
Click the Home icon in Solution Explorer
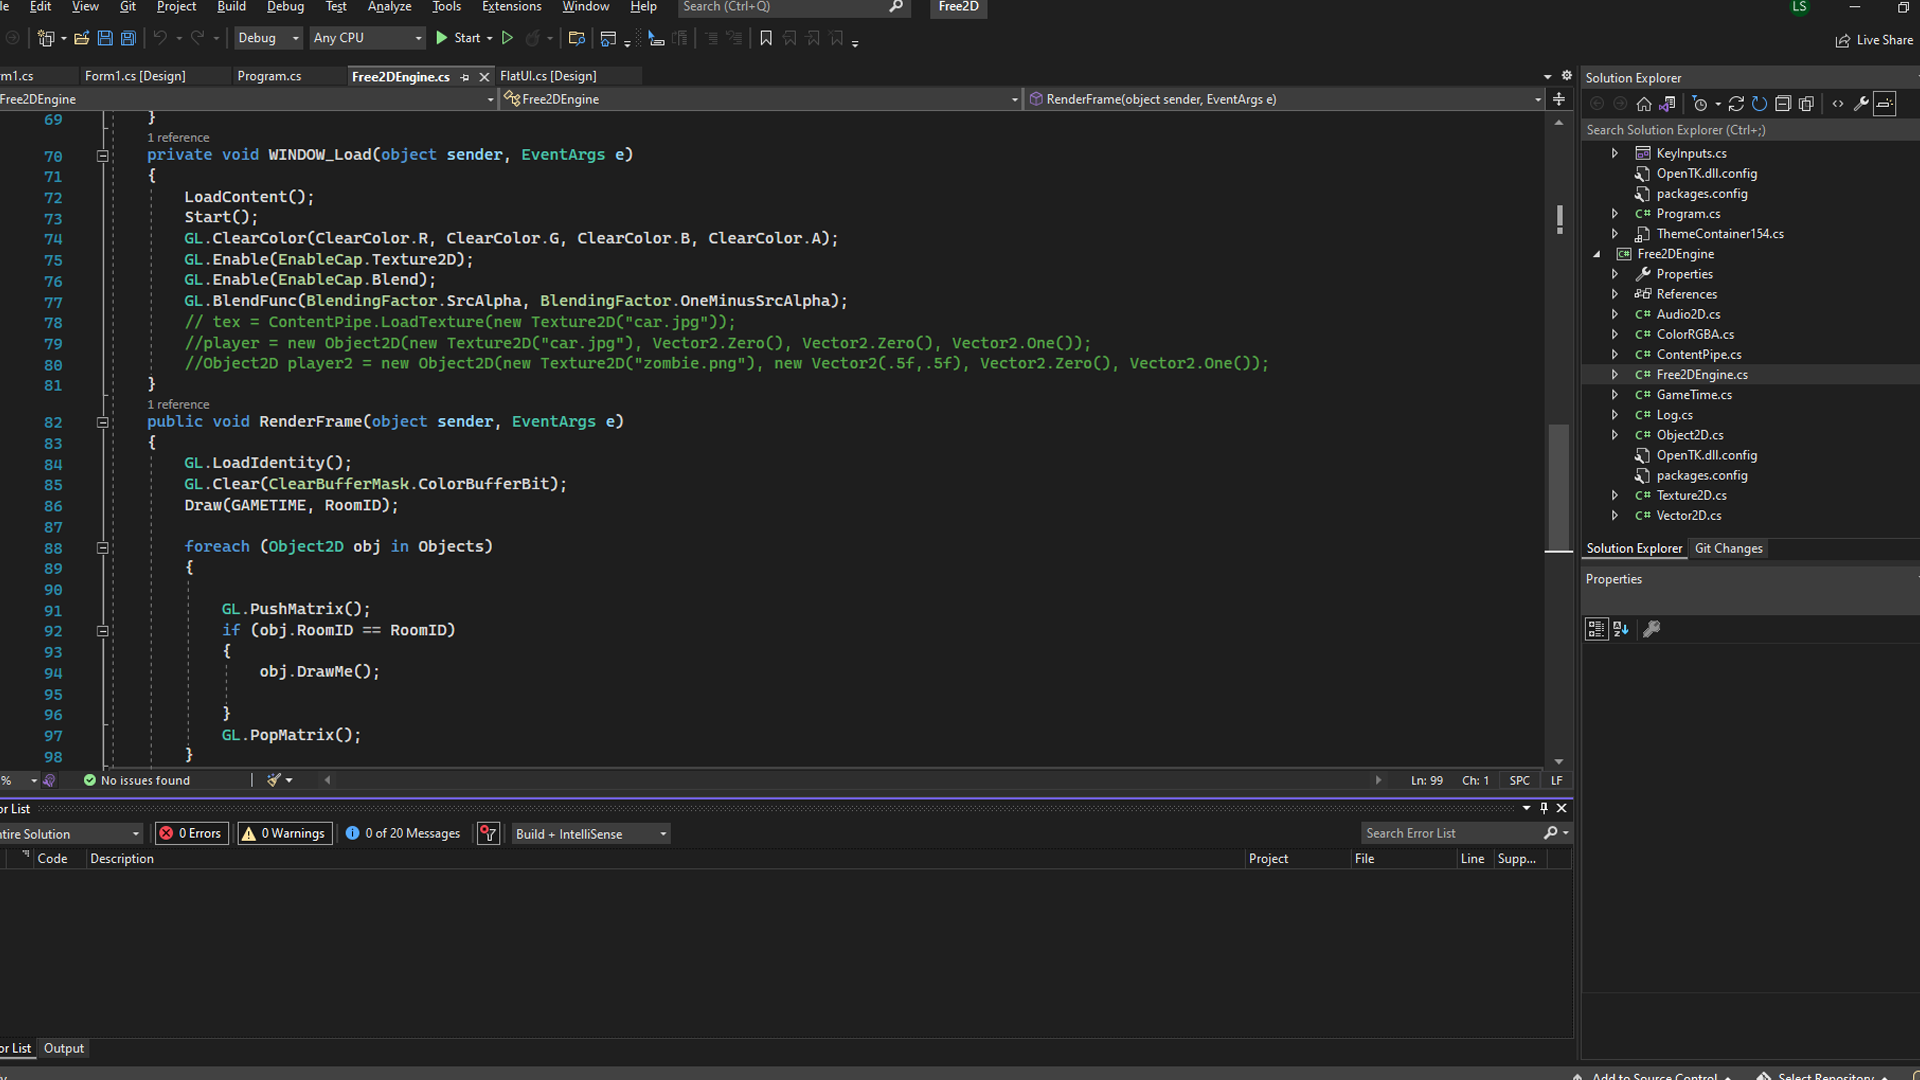tap(1643, 104)
